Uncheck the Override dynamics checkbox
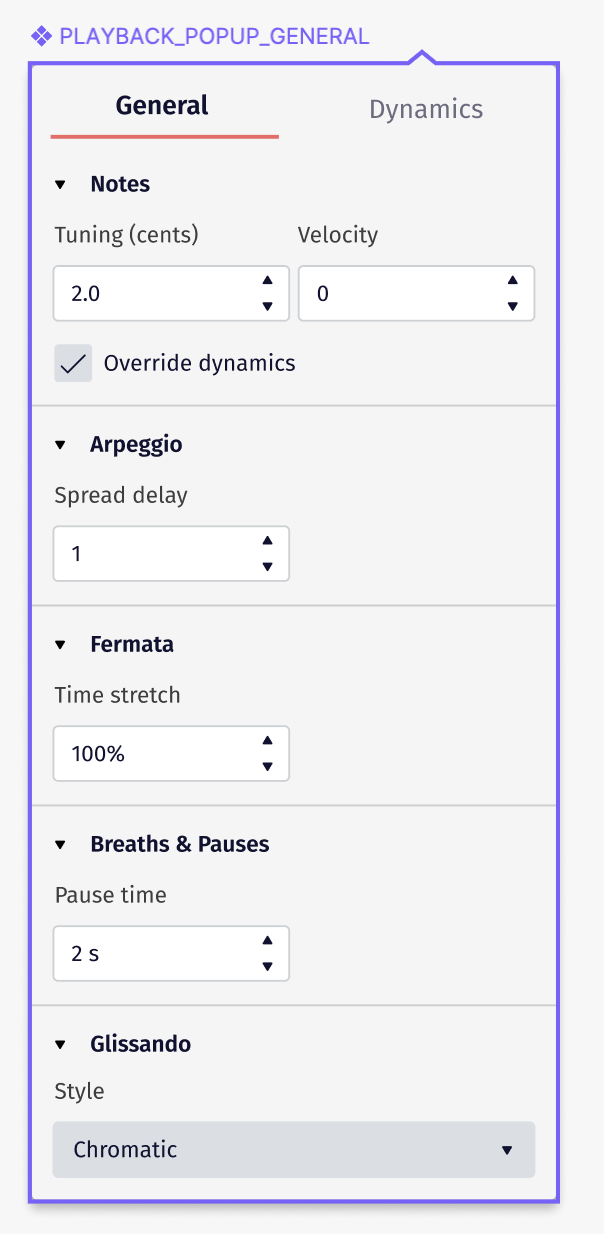604x1234 pixels. 72,363
